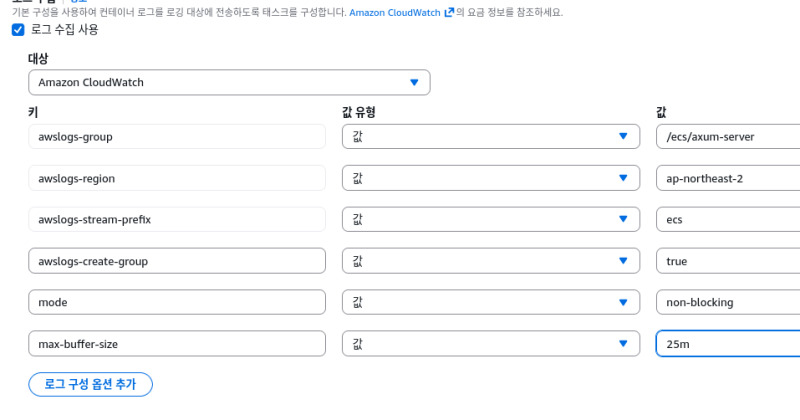Screen dimensions: 800x420
Task: Expand value type dropdown for mode row
Action: pos(490,302)
